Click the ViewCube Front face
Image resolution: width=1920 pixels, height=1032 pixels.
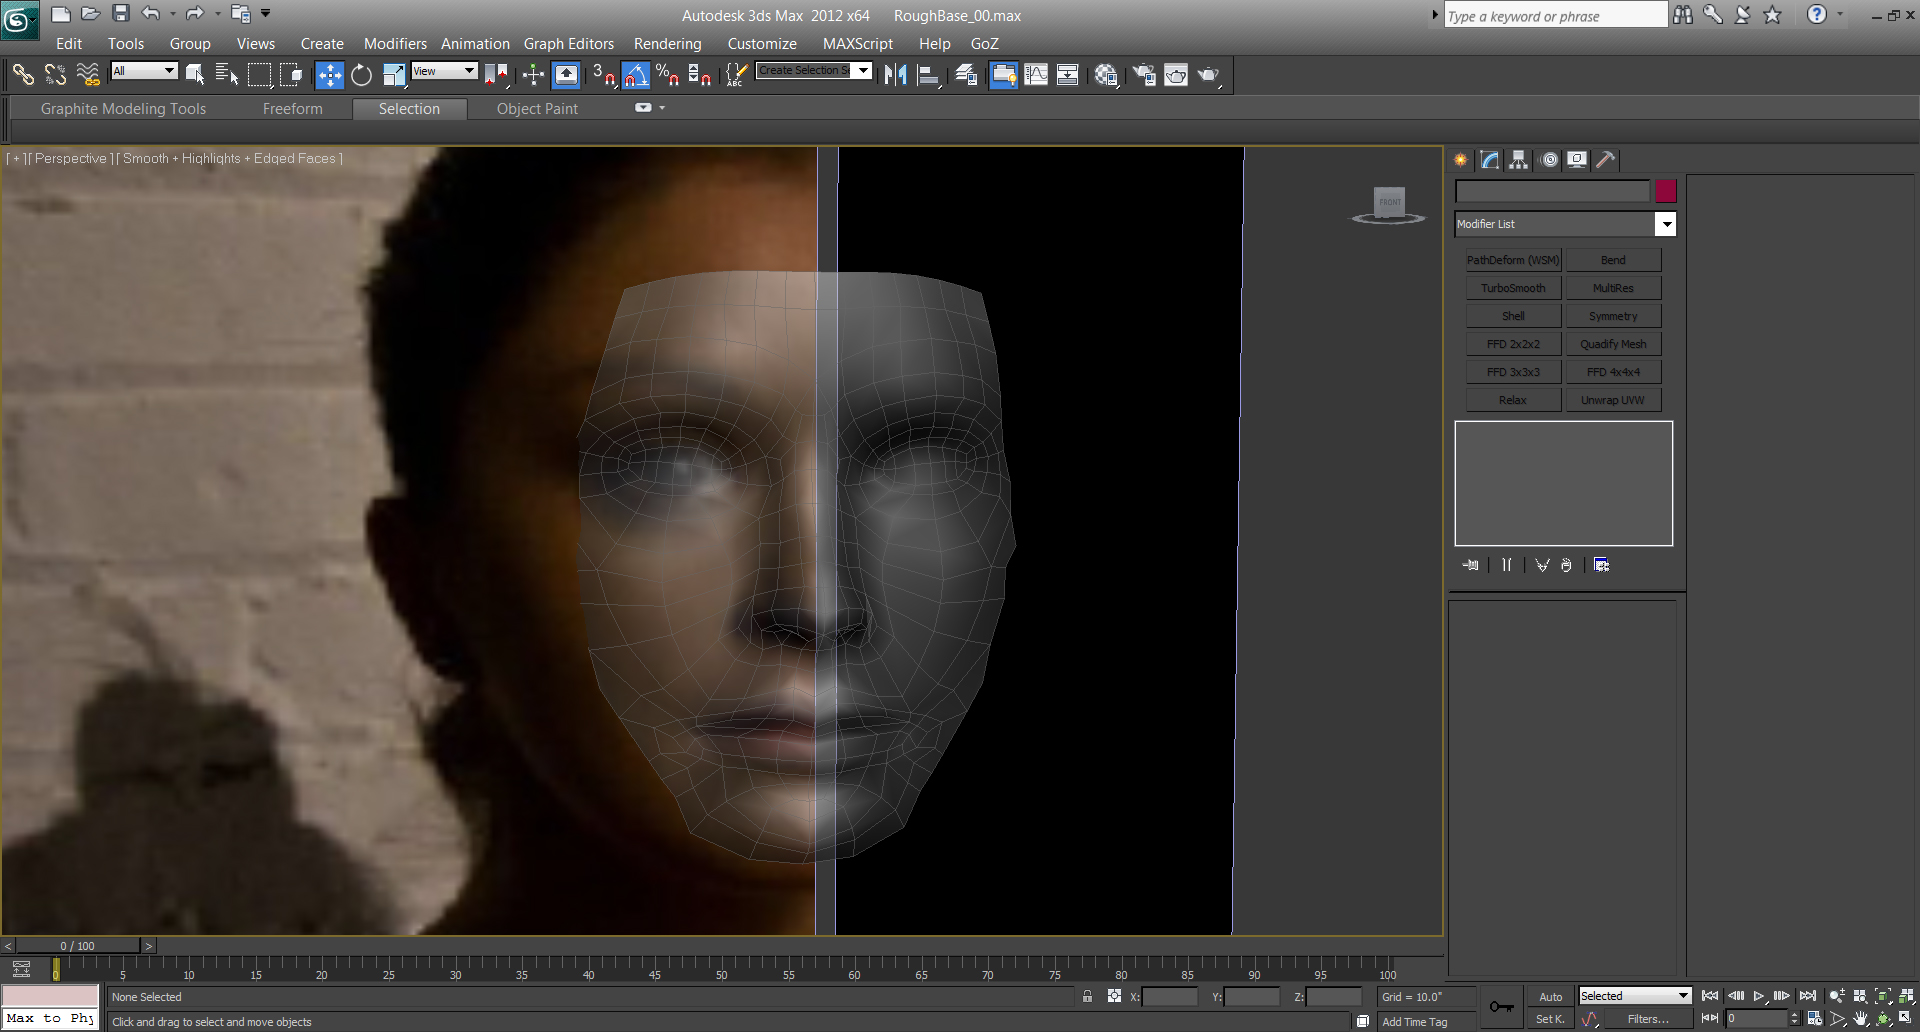tap(1390, 201)
